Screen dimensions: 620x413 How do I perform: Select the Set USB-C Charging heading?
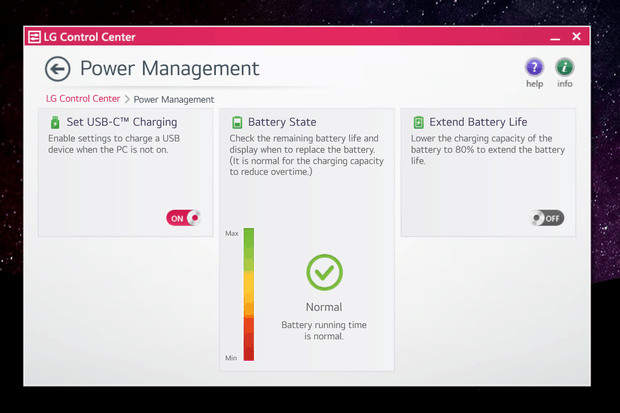coord(122,122)
